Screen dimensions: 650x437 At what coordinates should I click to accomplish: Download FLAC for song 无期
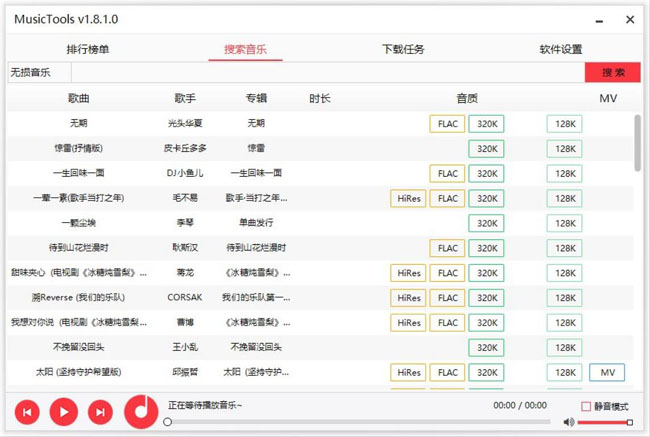tap(447, 124)
